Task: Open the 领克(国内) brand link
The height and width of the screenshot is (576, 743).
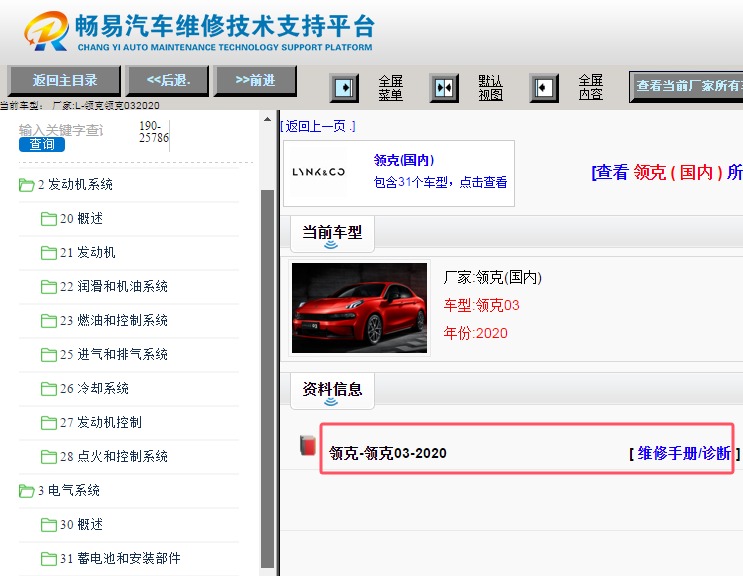Action: [x=404, y=160]
